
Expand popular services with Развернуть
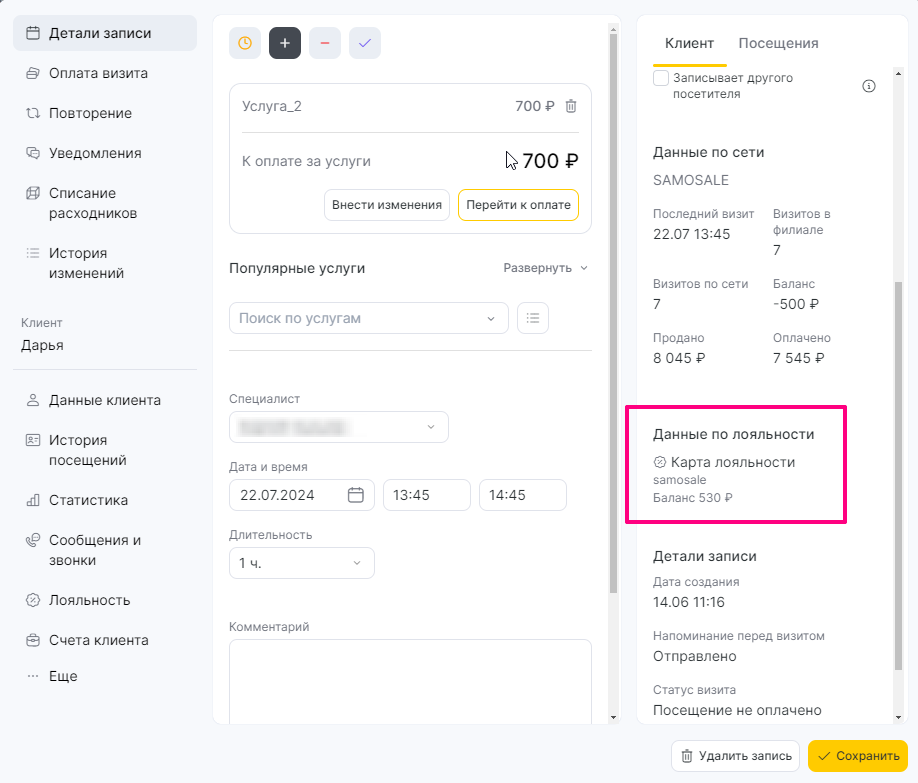545,268
